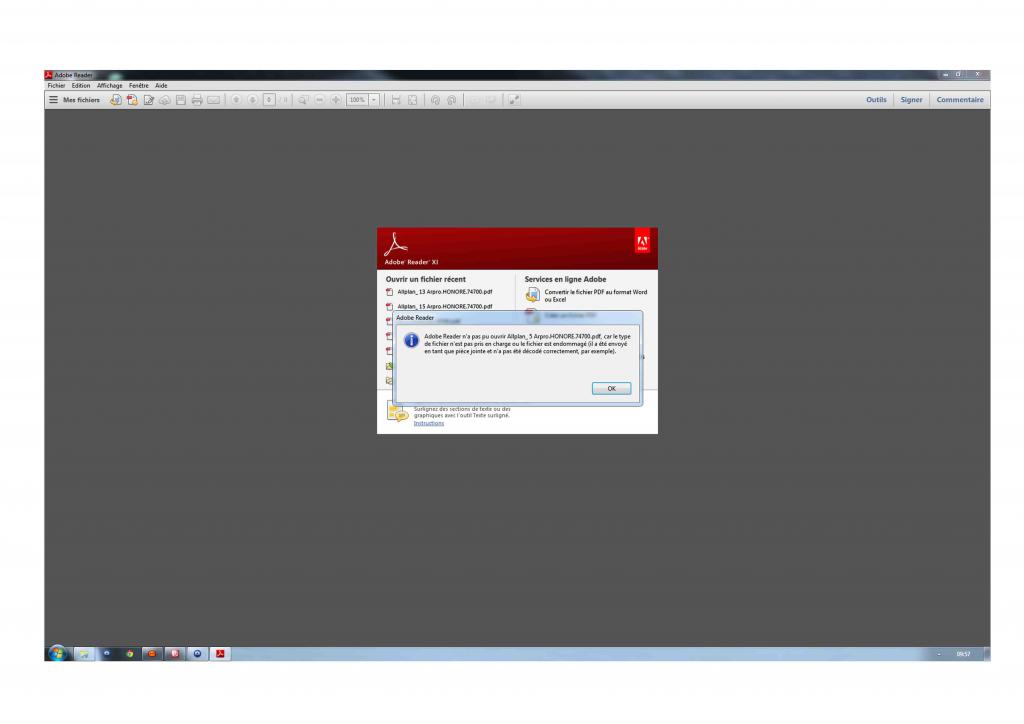Click the highlight tip sticky note icon

pos(397,413)
